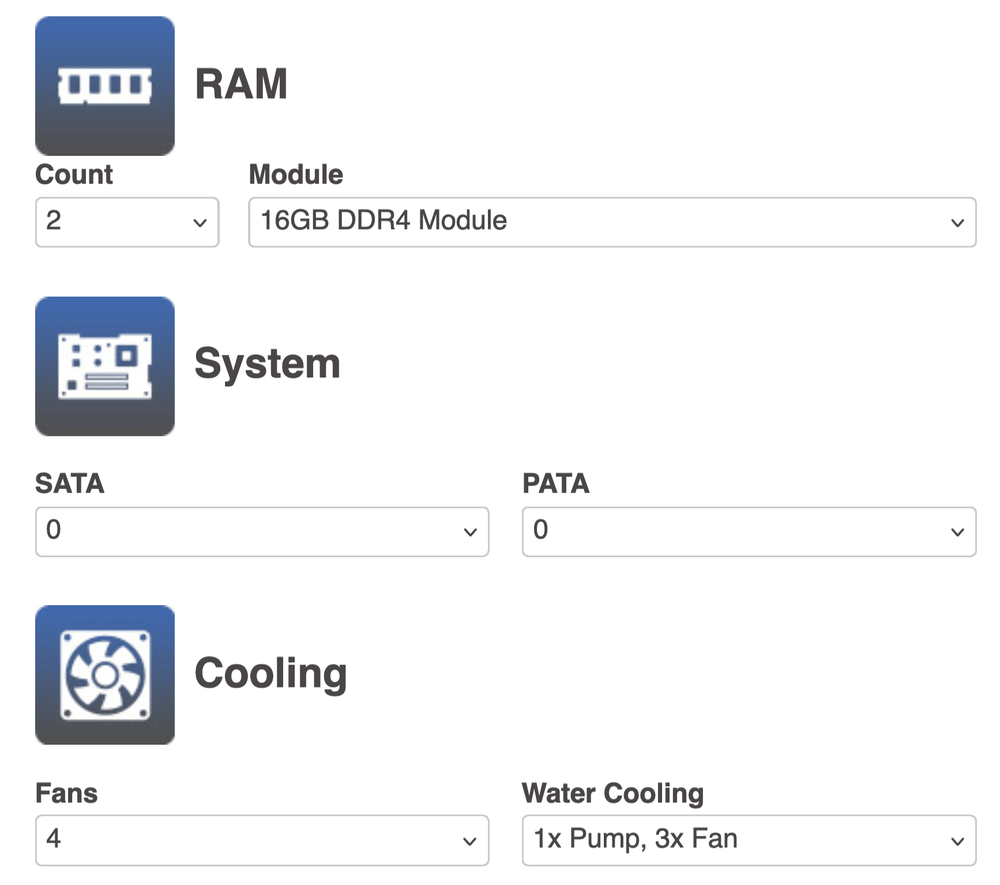This screenshot has height=885, width=1000.
Task: Click the chevron arrow of the PATA dropdown
Action: [957, 532]
